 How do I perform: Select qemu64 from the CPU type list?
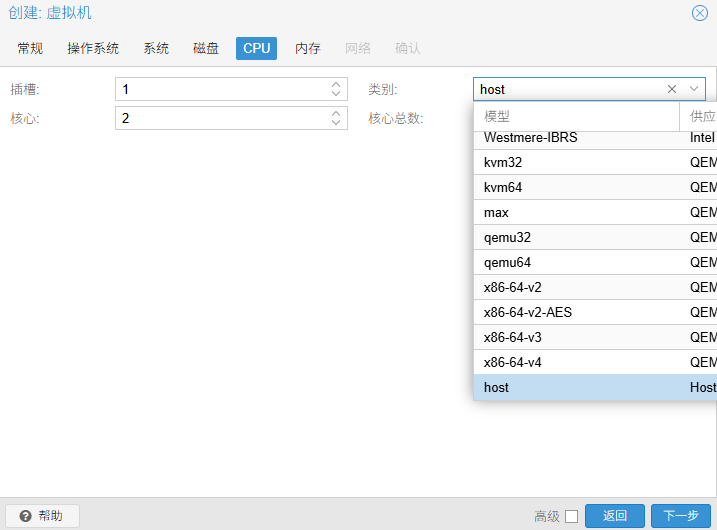tap(507, 262)
